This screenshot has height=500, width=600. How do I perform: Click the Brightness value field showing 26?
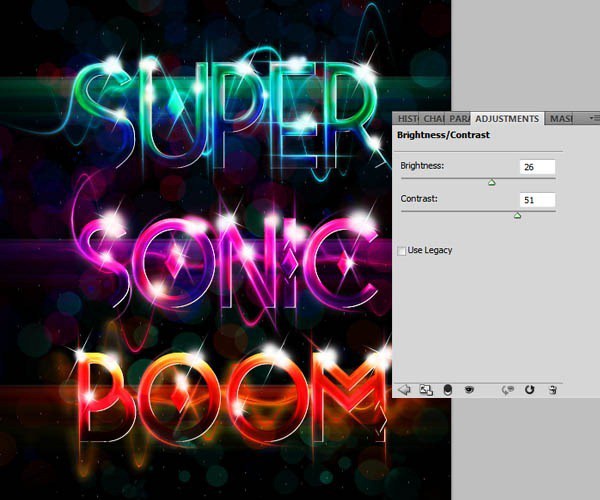[537, 167]
